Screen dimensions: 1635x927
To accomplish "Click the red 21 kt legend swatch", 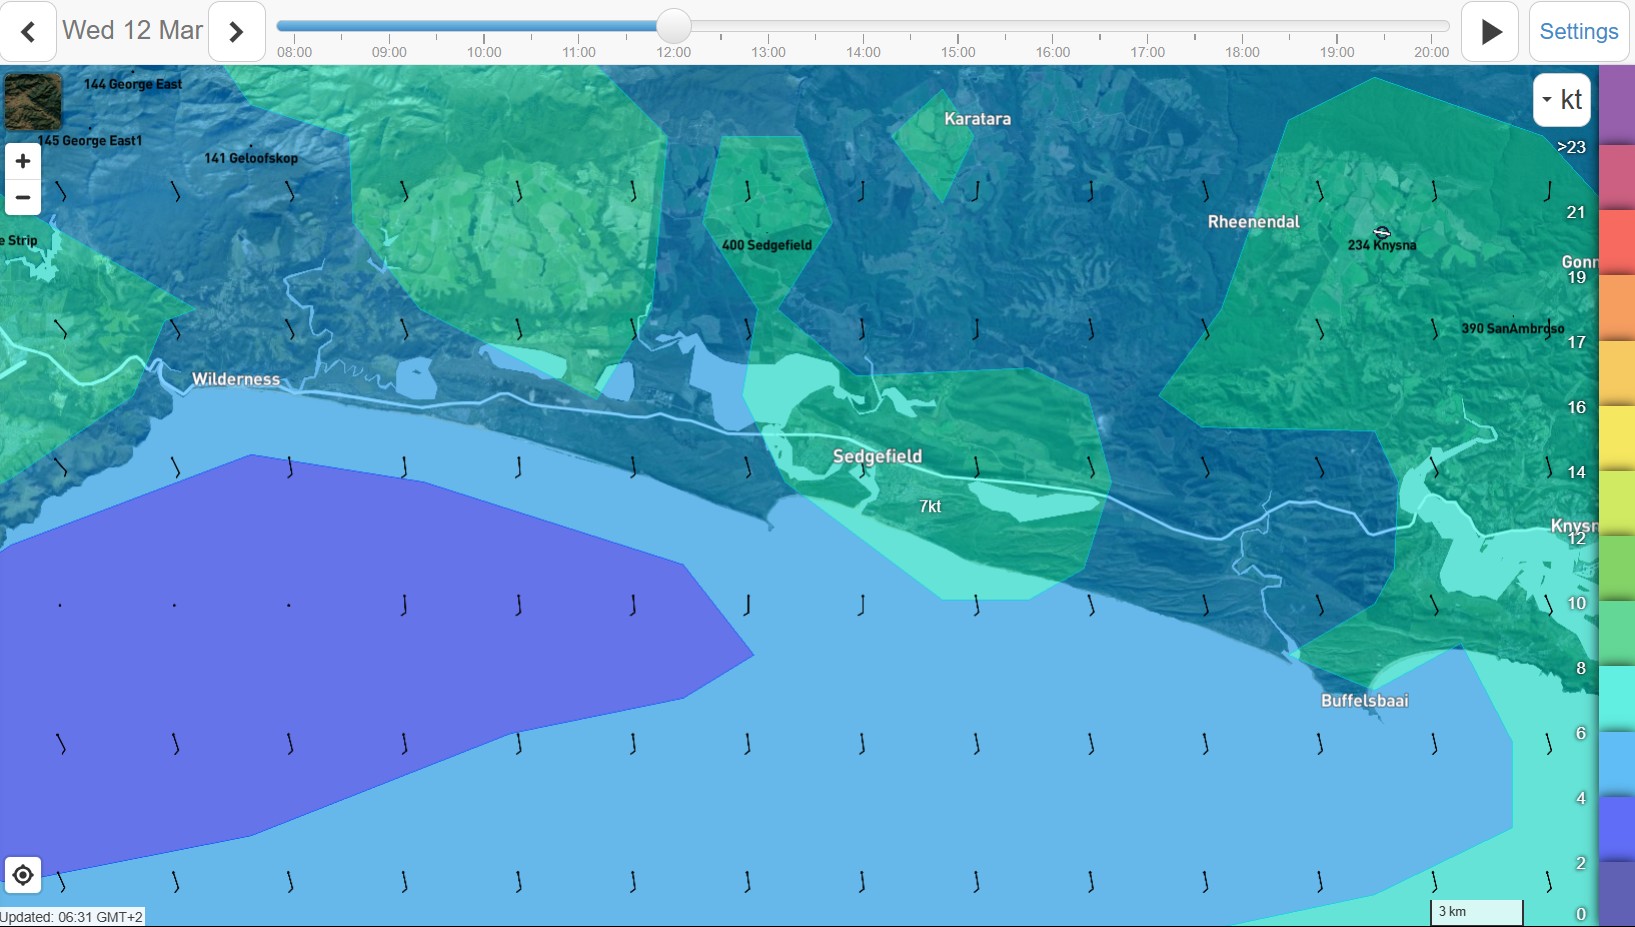I will (x=1617, y=242).
